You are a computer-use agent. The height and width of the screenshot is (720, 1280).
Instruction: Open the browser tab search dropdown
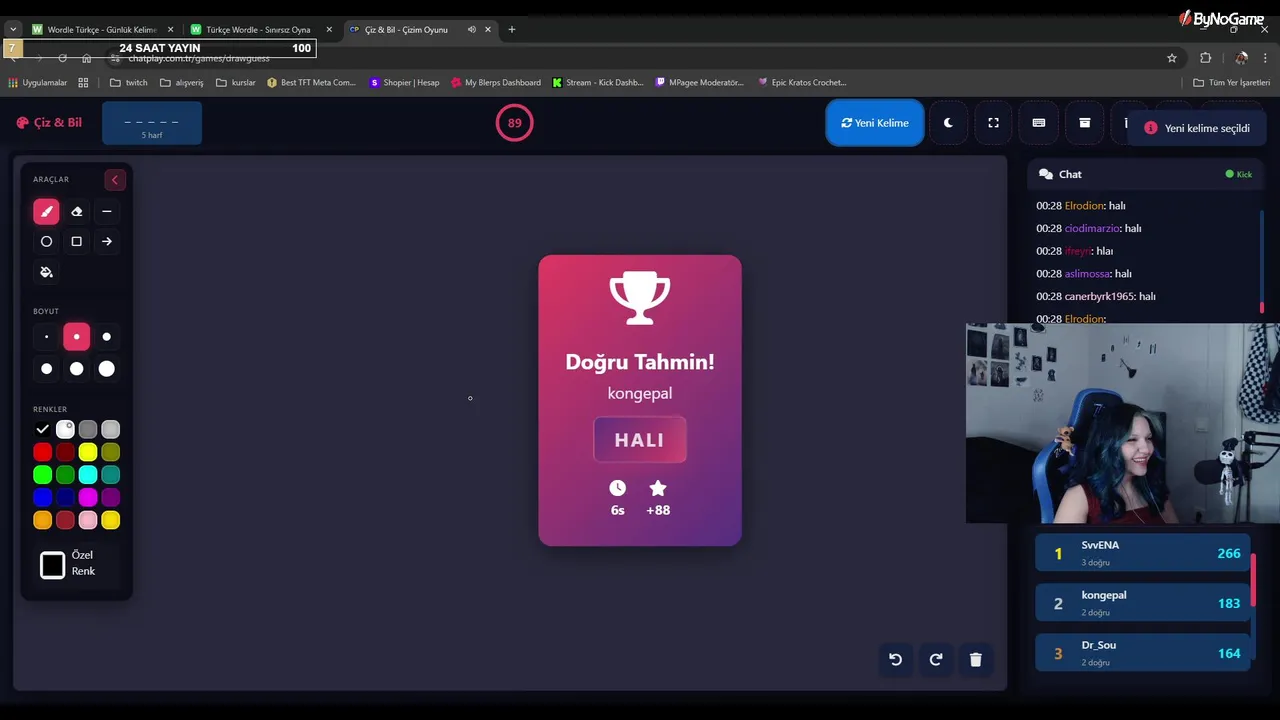[x=13, y=30]
